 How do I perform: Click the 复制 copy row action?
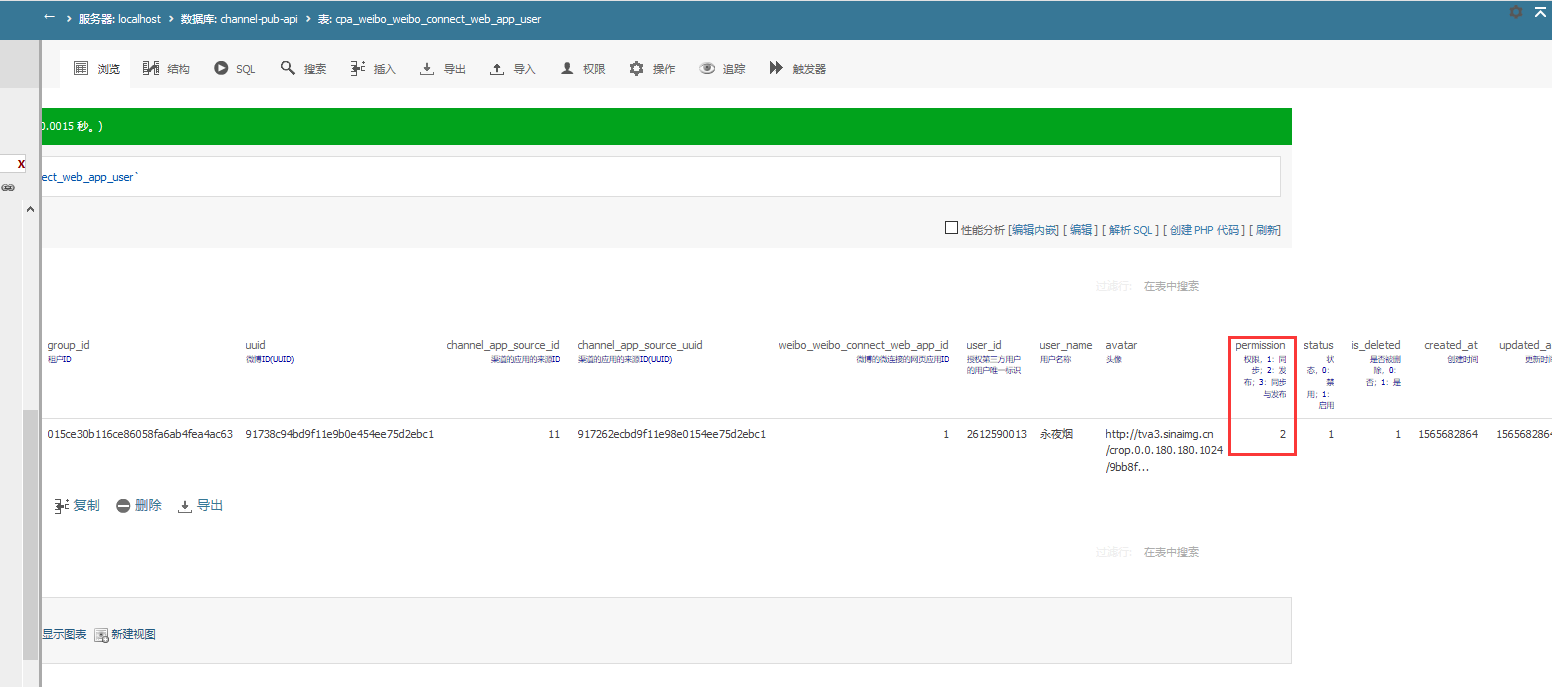point(77,506)
